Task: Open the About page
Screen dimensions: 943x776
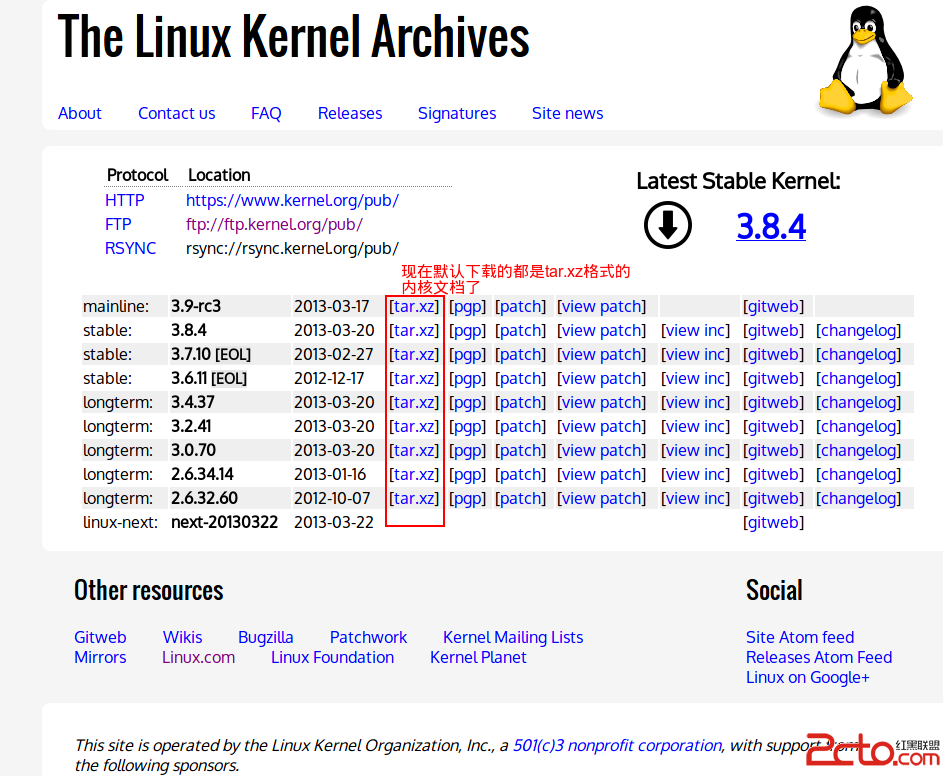Action: pos(80,113)
